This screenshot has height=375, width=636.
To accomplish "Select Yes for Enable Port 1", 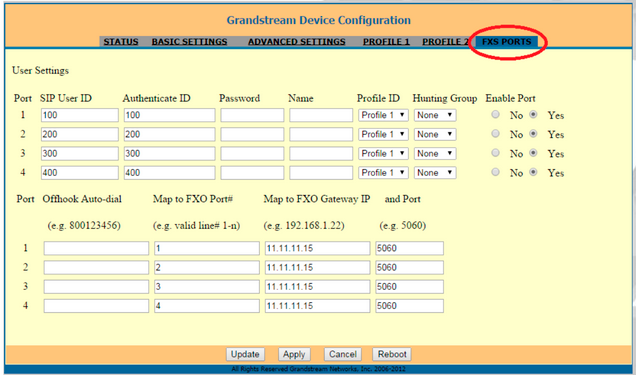I will [533, 115].
